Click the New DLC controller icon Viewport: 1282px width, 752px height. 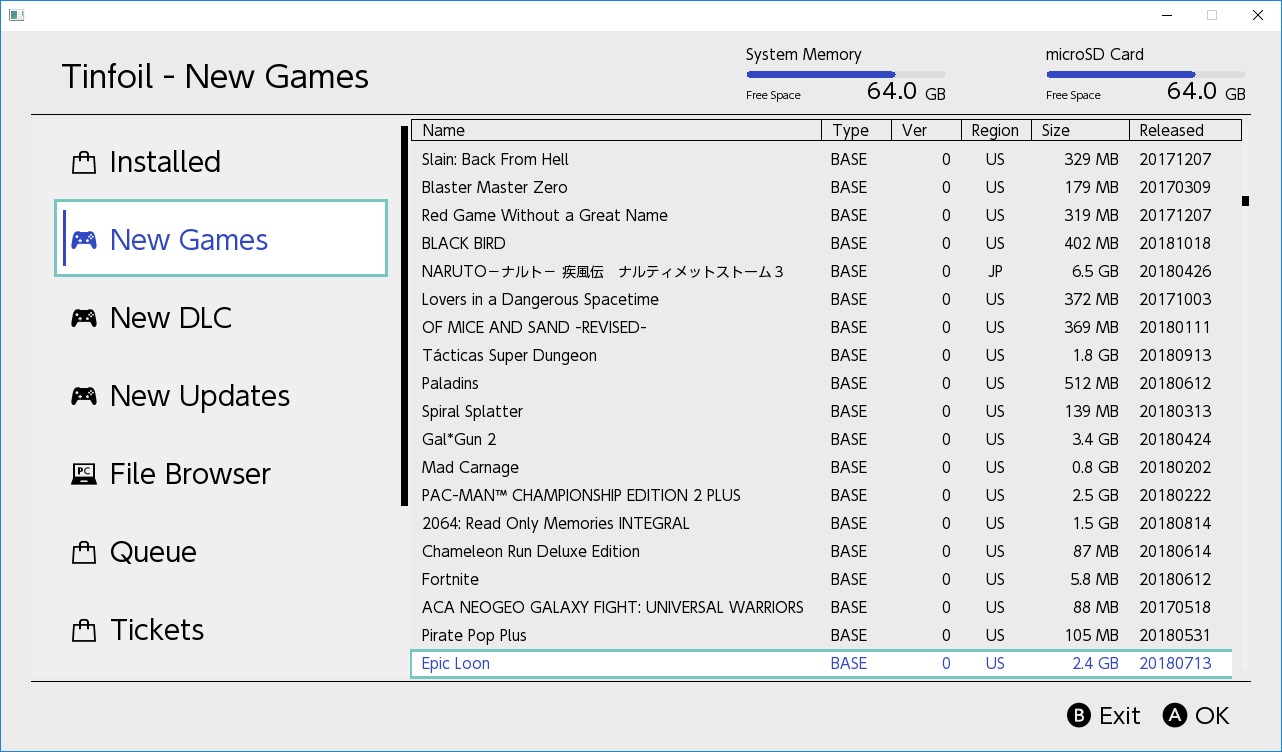click(x=84, y=318)
